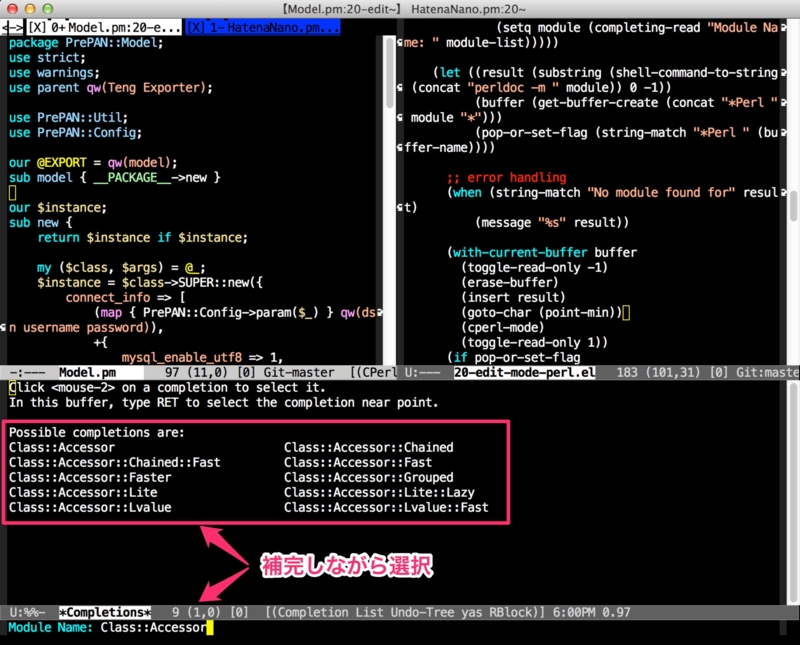Click the ";; error handling" comment
The width and height of the screenshot is (800, 645).
click(507, 178)
